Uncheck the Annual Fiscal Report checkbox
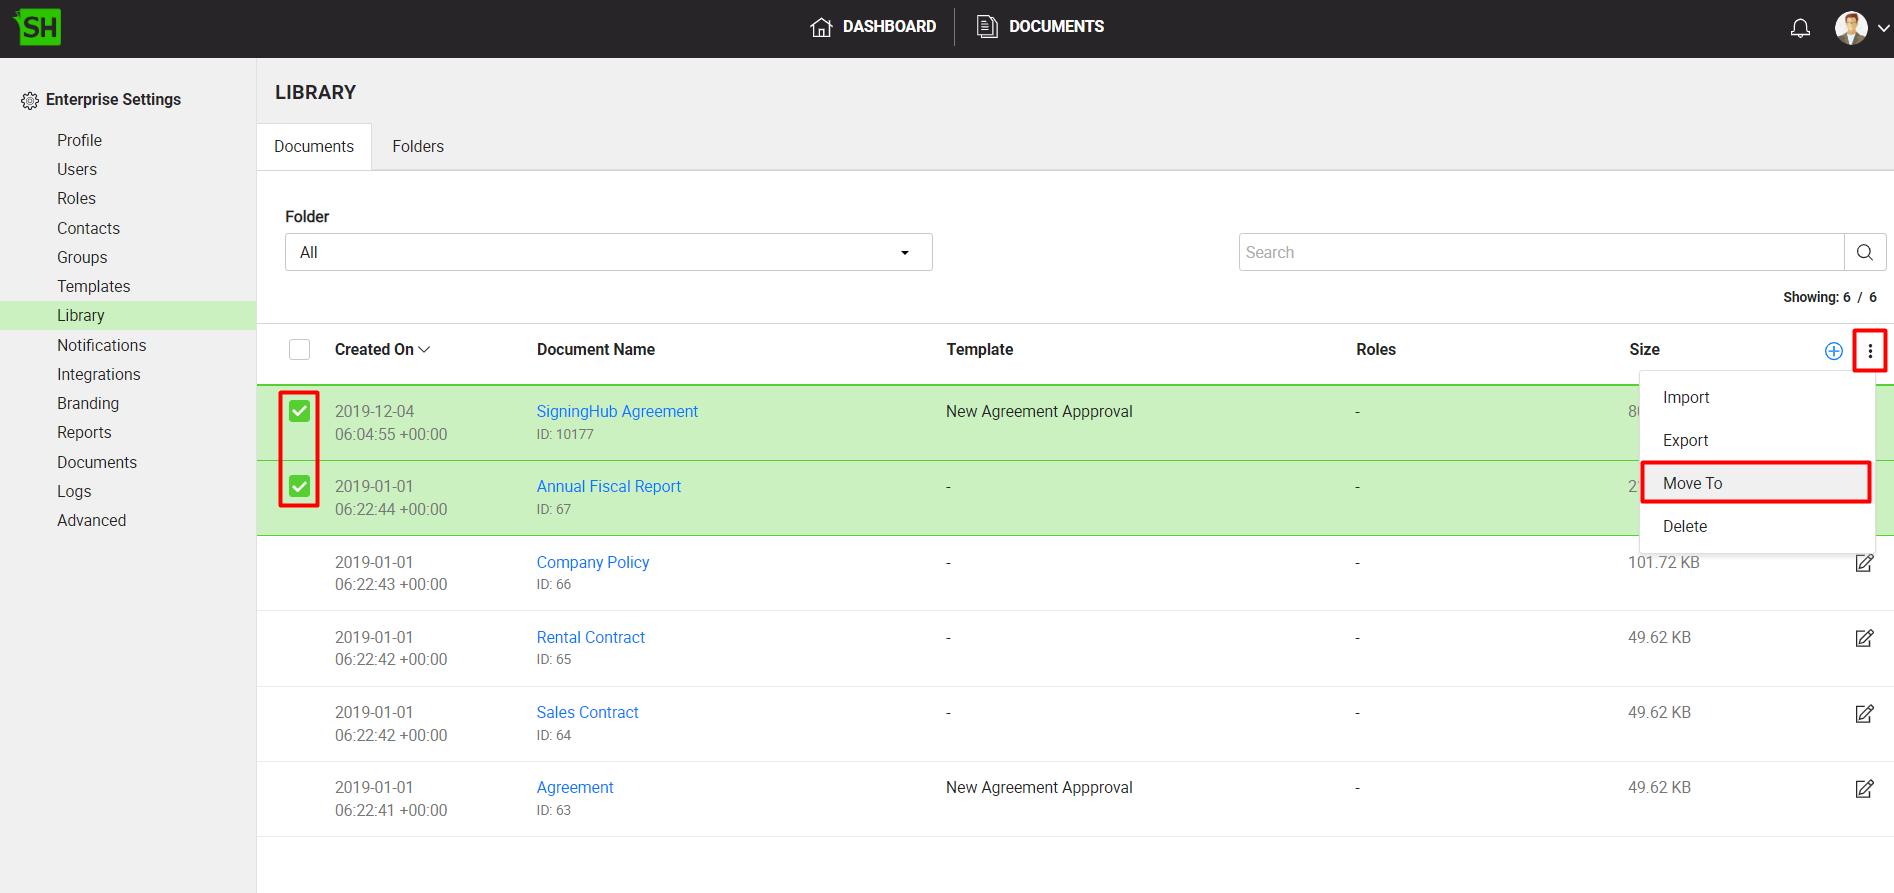Image resolution: width=1894 pixels, height=893 pixels. (299, 486)
